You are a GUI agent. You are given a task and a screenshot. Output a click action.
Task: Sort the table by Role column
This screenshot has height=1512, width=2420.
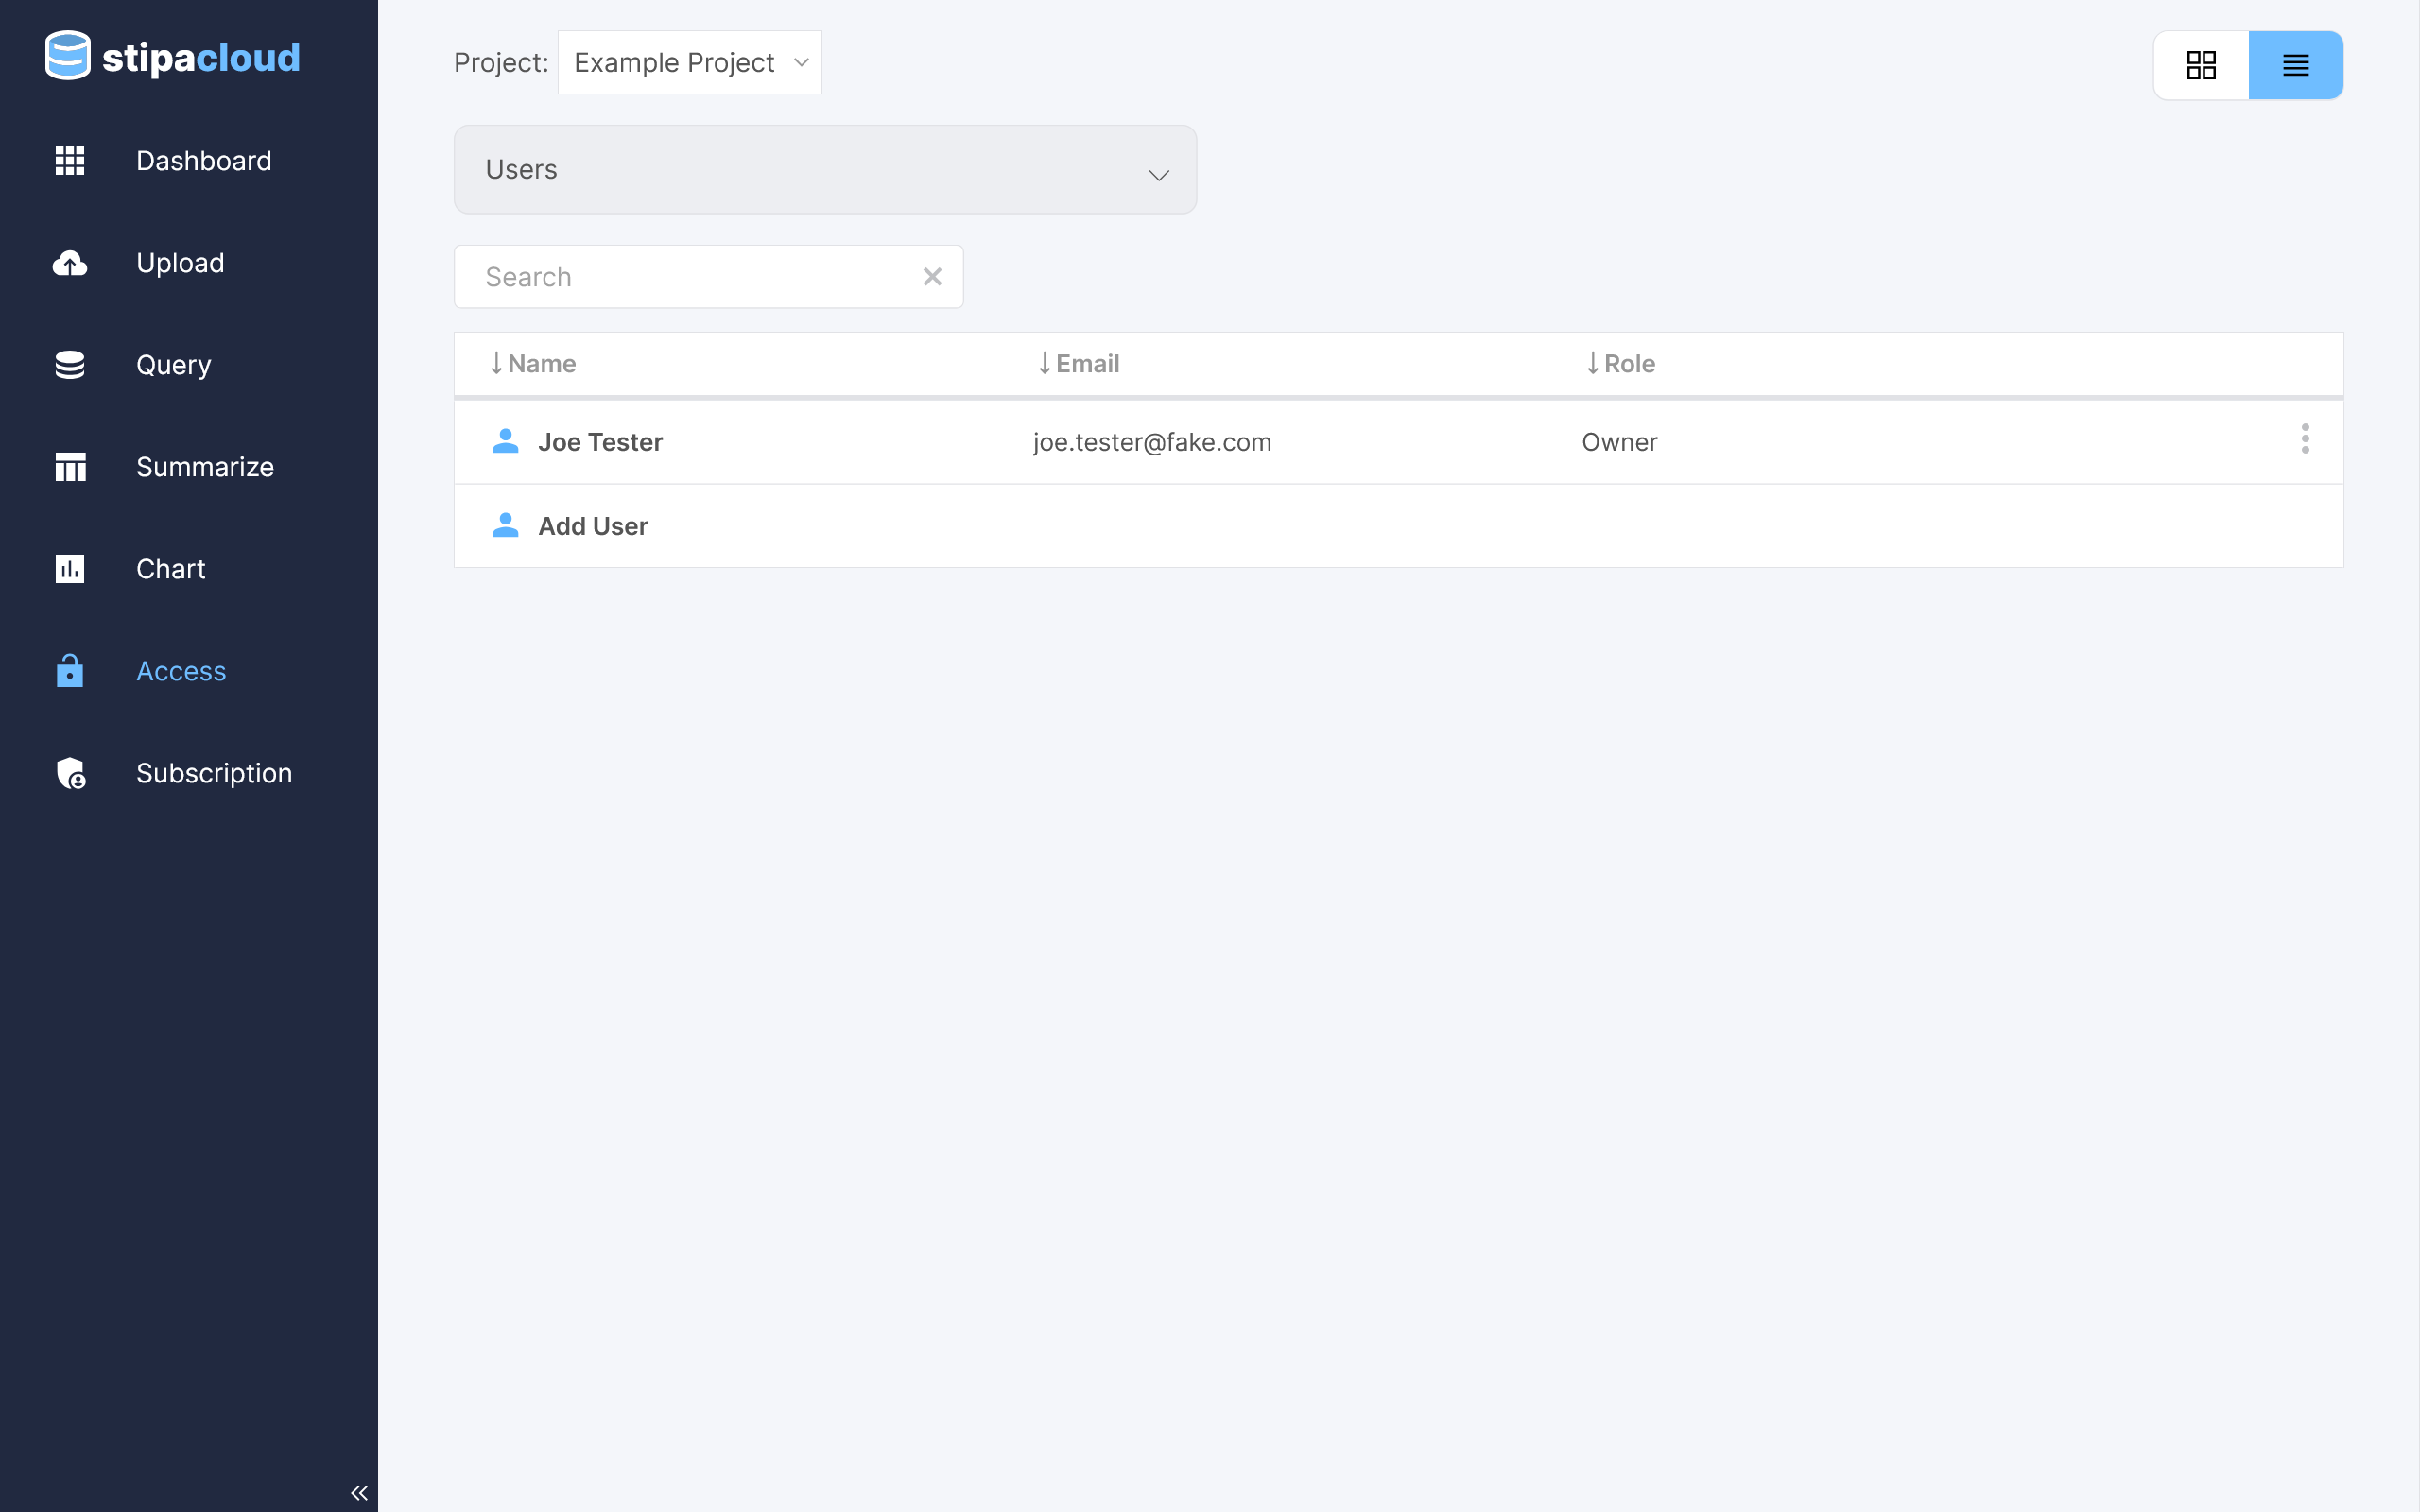[1621, 364]
